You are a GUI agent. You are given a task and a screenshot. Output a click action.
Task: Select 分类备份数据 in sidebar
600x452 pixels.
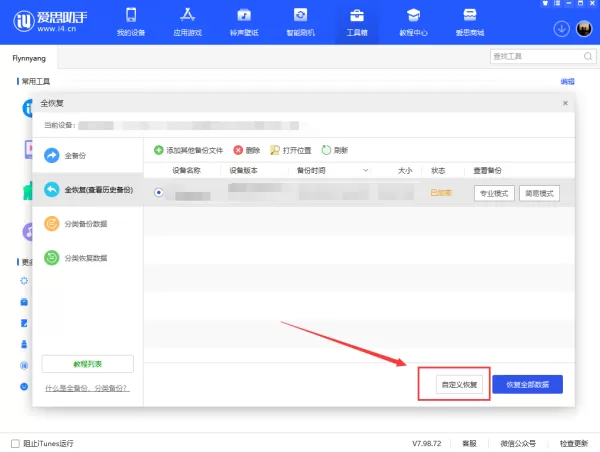(x=88, y=224)
